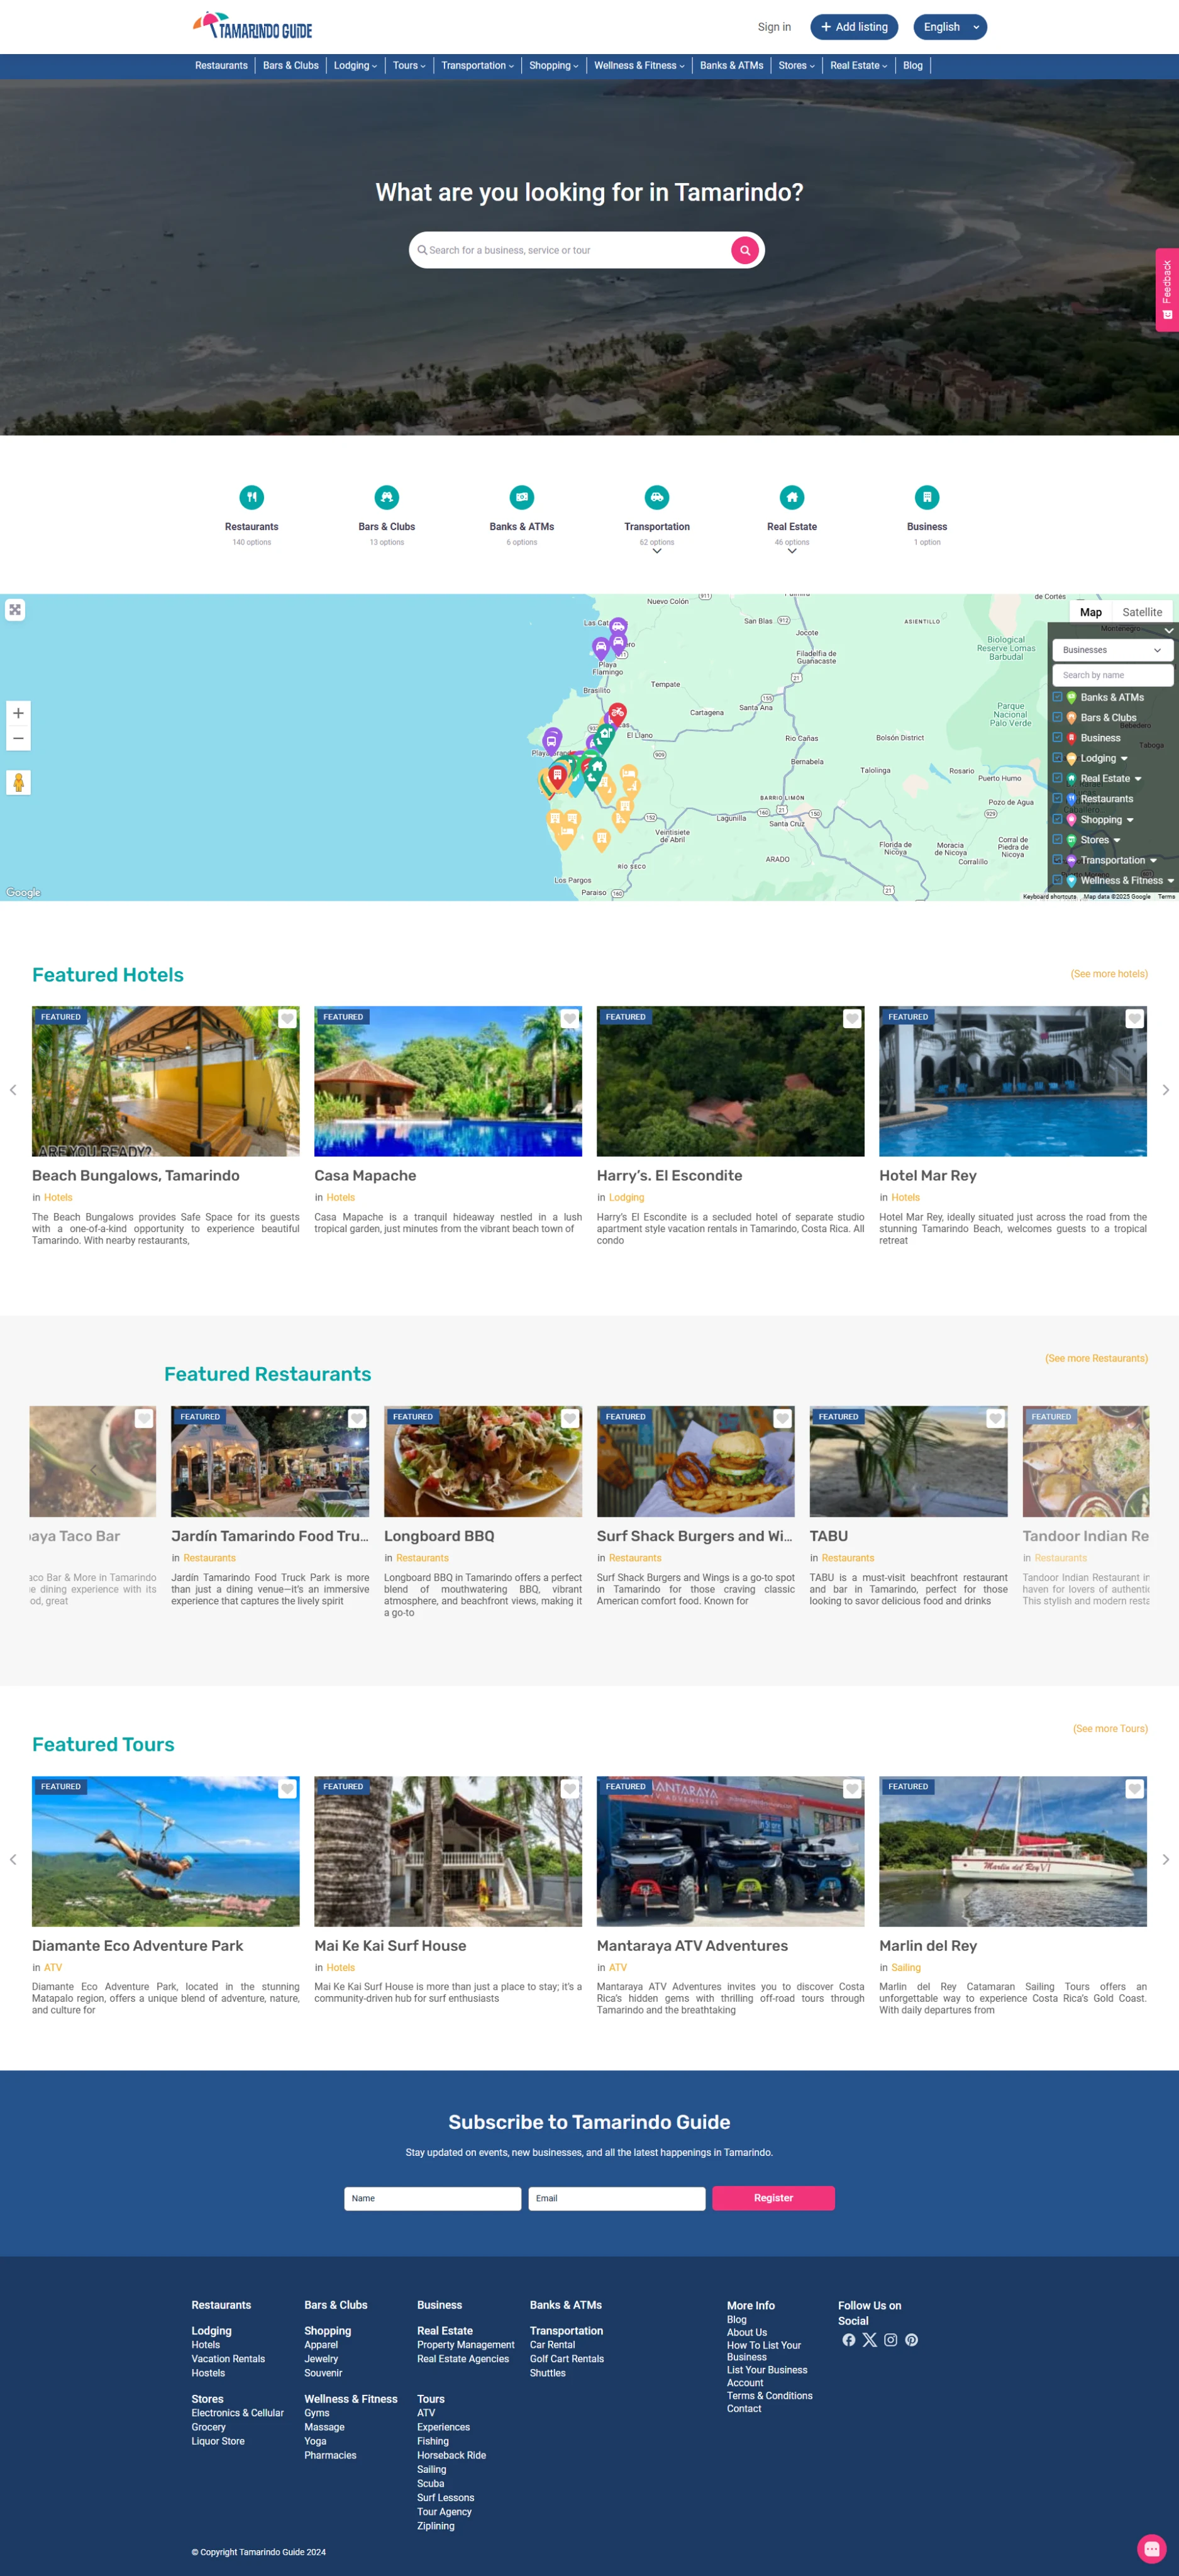
Task: Favorite the Longboard BBQ restaurant card
Action: pyautogui.click(x=570, y=1418)
